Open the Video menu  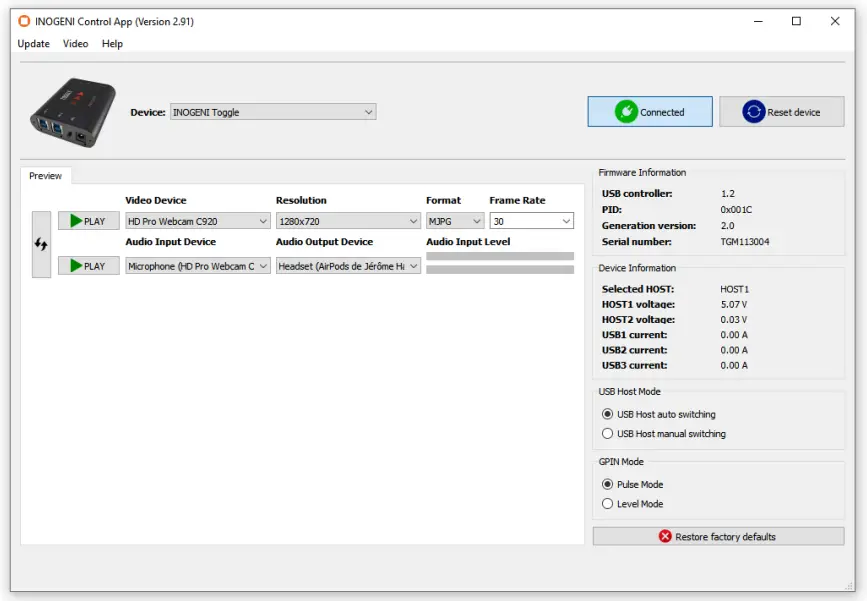tap(75, 43)
